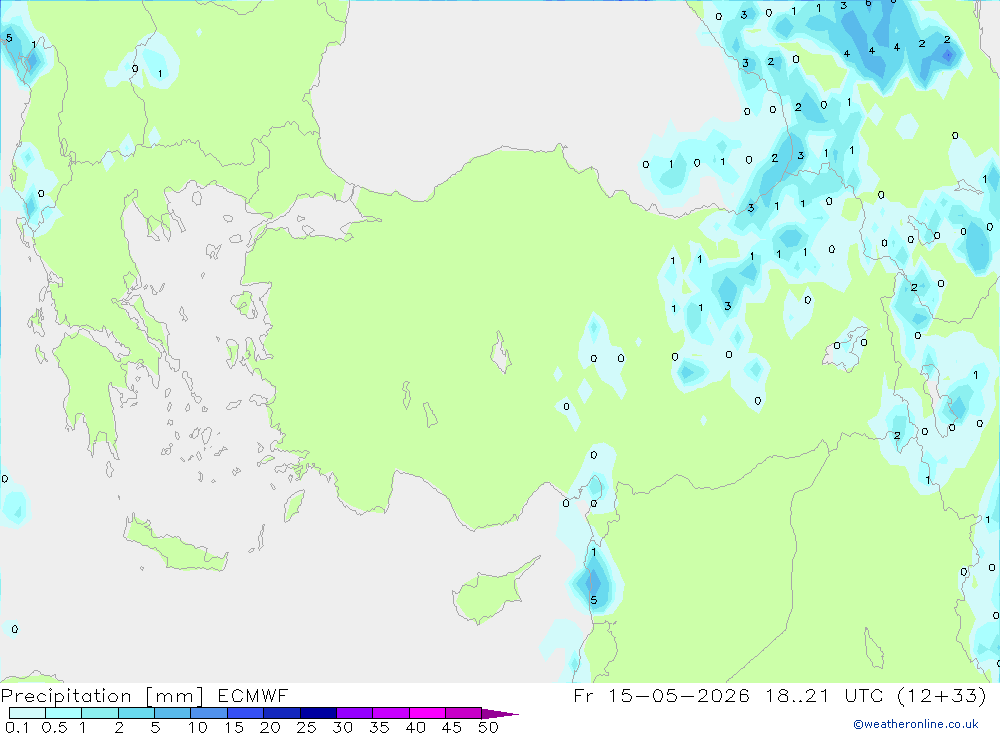Click the '45' legend label

tap(452, 727)
